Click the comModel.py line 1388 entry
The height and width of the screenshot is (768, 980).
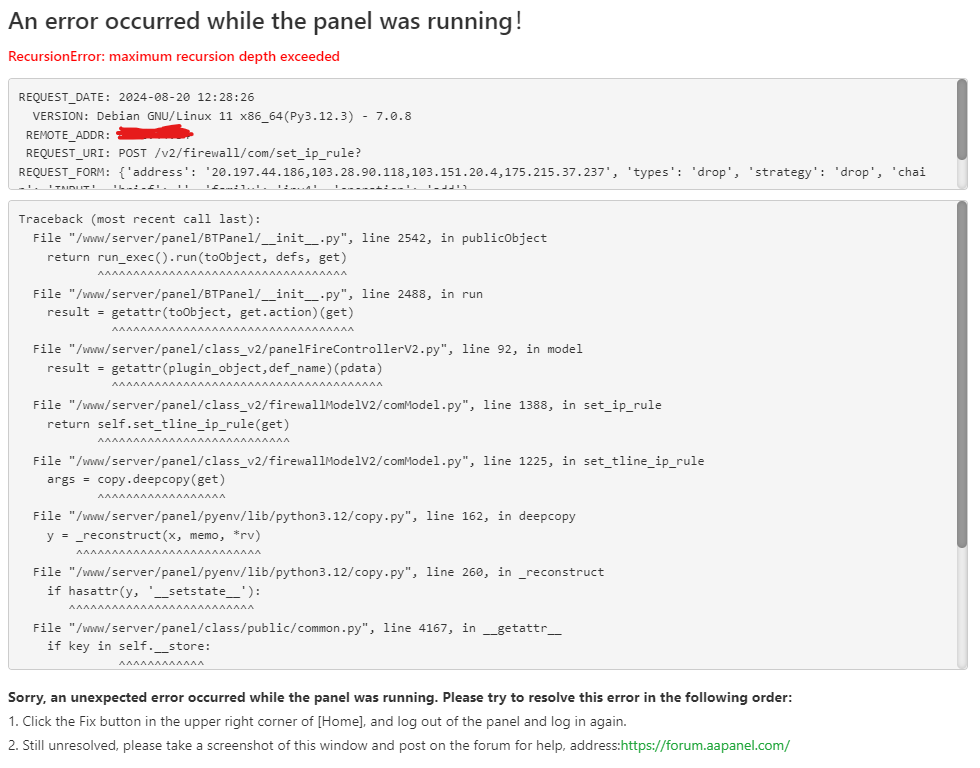tap(346, 405)
